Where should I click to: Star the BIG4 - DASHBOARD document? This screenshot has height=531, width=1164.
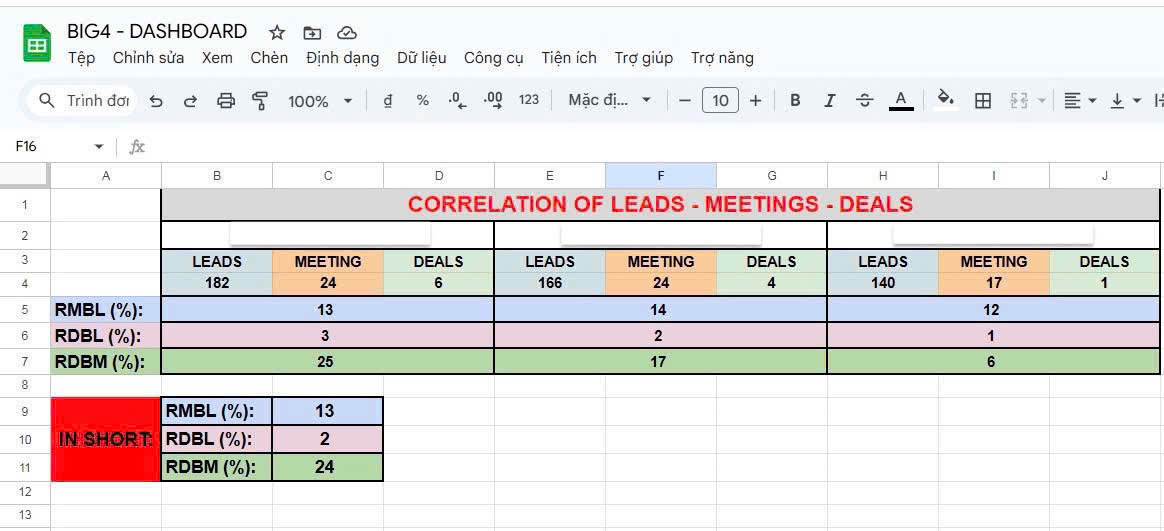(x=277, y=32)
